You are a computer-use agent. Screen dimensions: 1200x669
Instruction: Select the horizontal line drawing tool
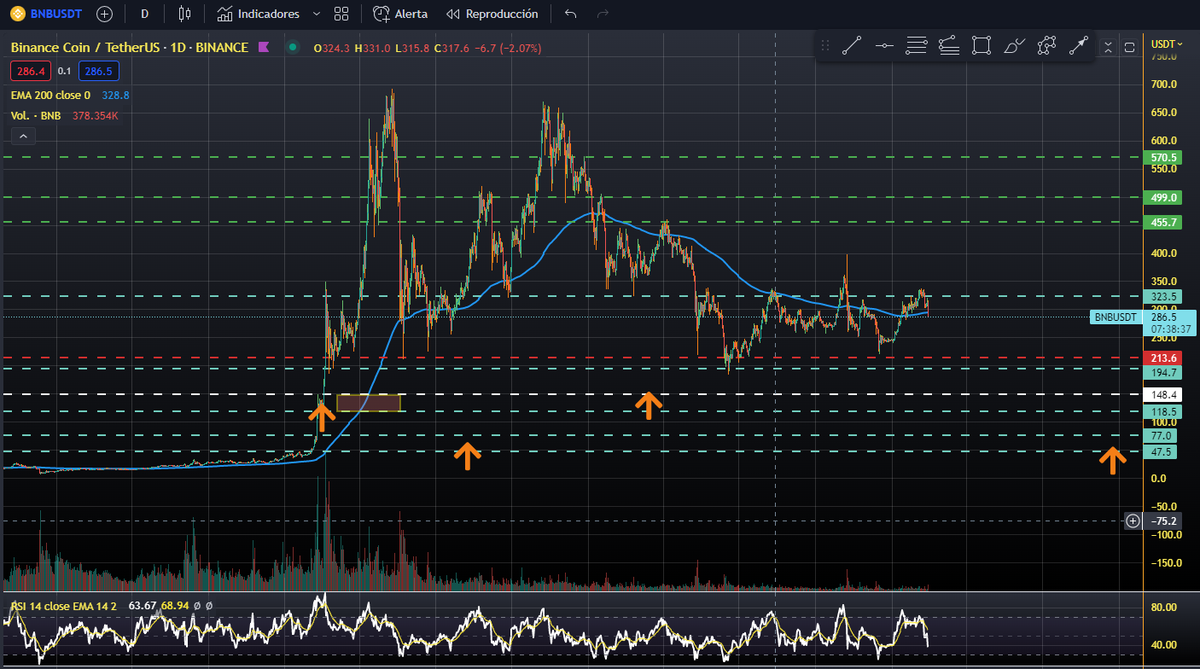[x=884, y=46]
